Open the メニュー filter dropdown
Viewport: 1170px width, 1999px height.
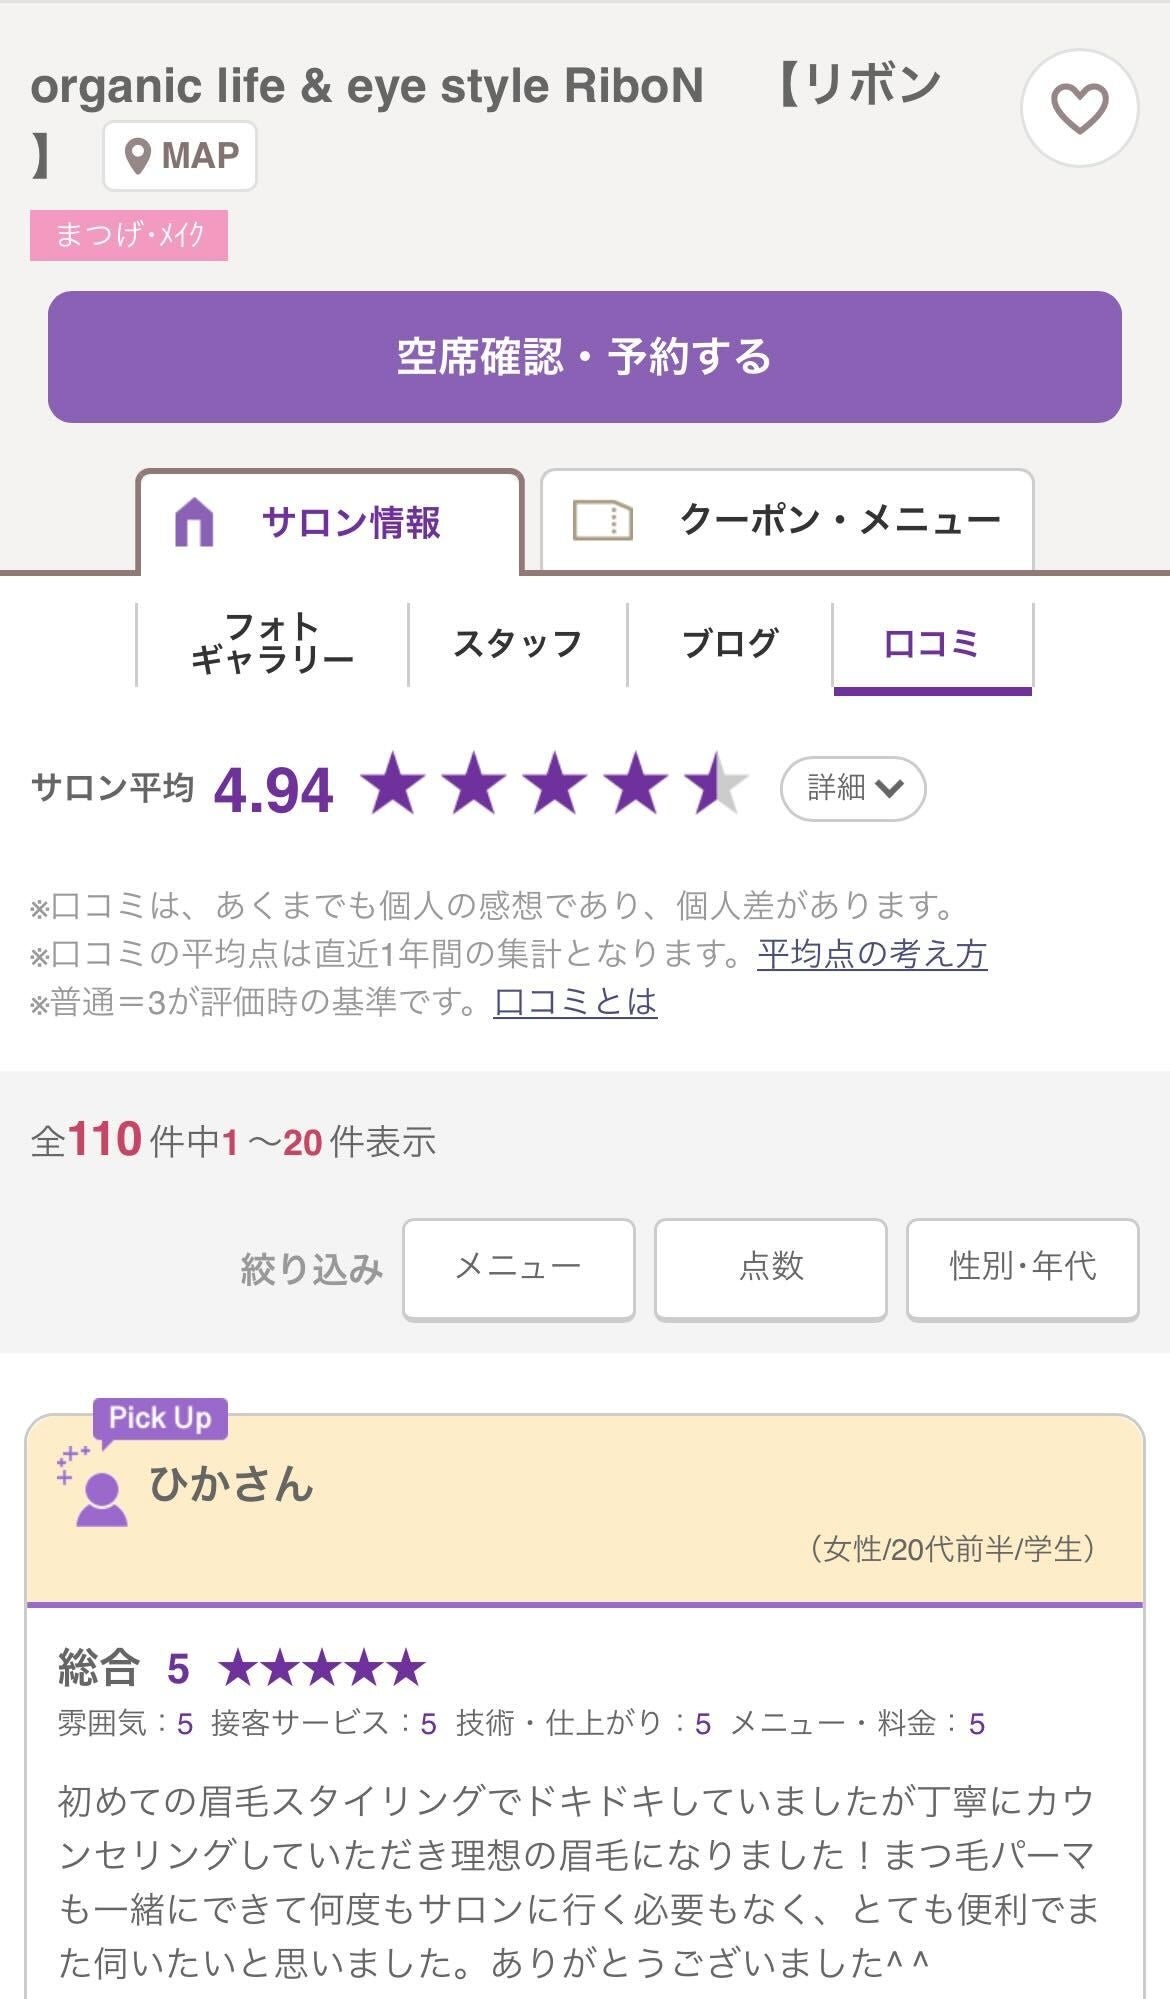(518, 1268)
